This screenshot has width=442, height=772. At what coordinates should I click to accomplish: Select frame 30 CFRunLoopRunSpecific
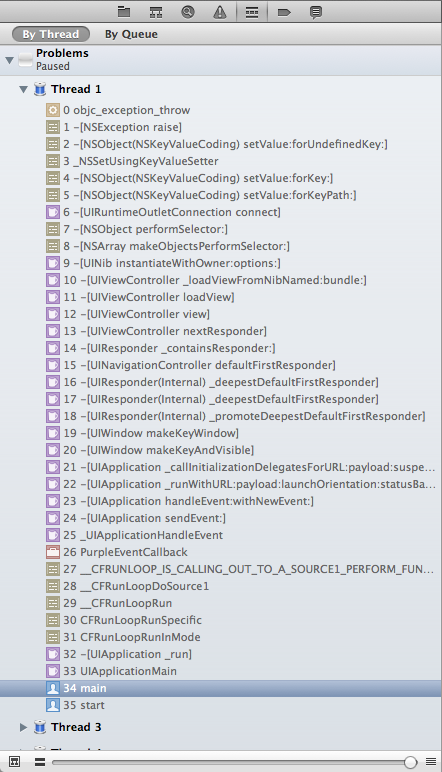click(x=221, y=620)
